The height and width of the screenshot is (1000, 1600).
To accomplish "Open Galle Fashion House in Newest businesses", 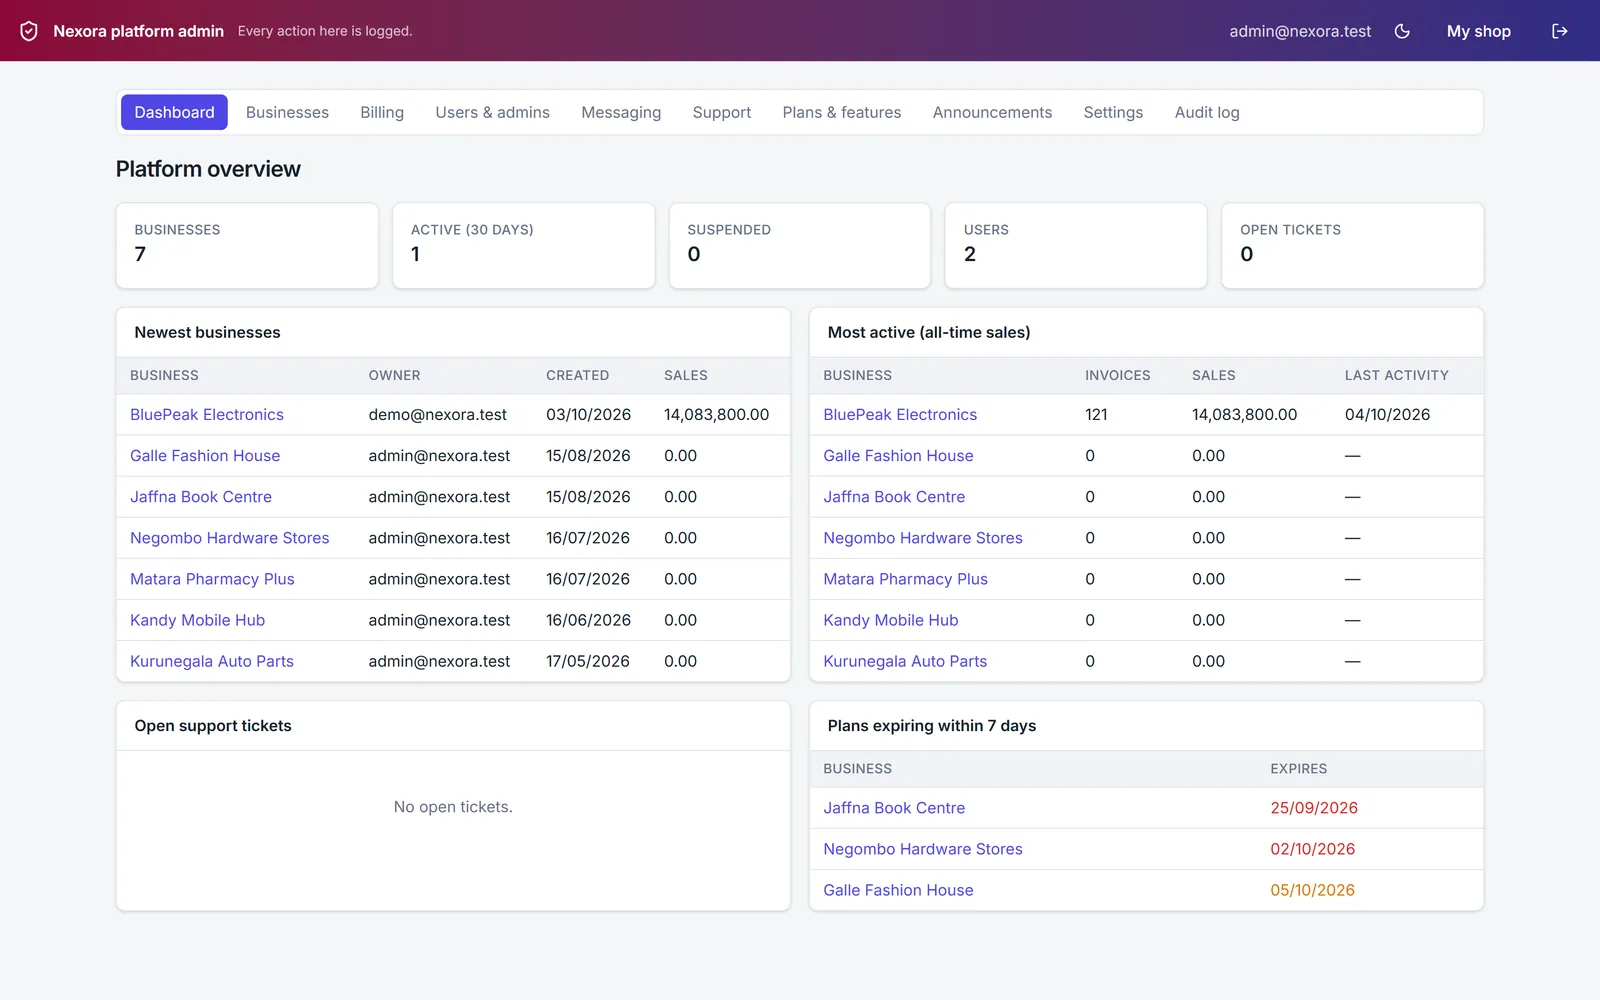I will (205, 455).
